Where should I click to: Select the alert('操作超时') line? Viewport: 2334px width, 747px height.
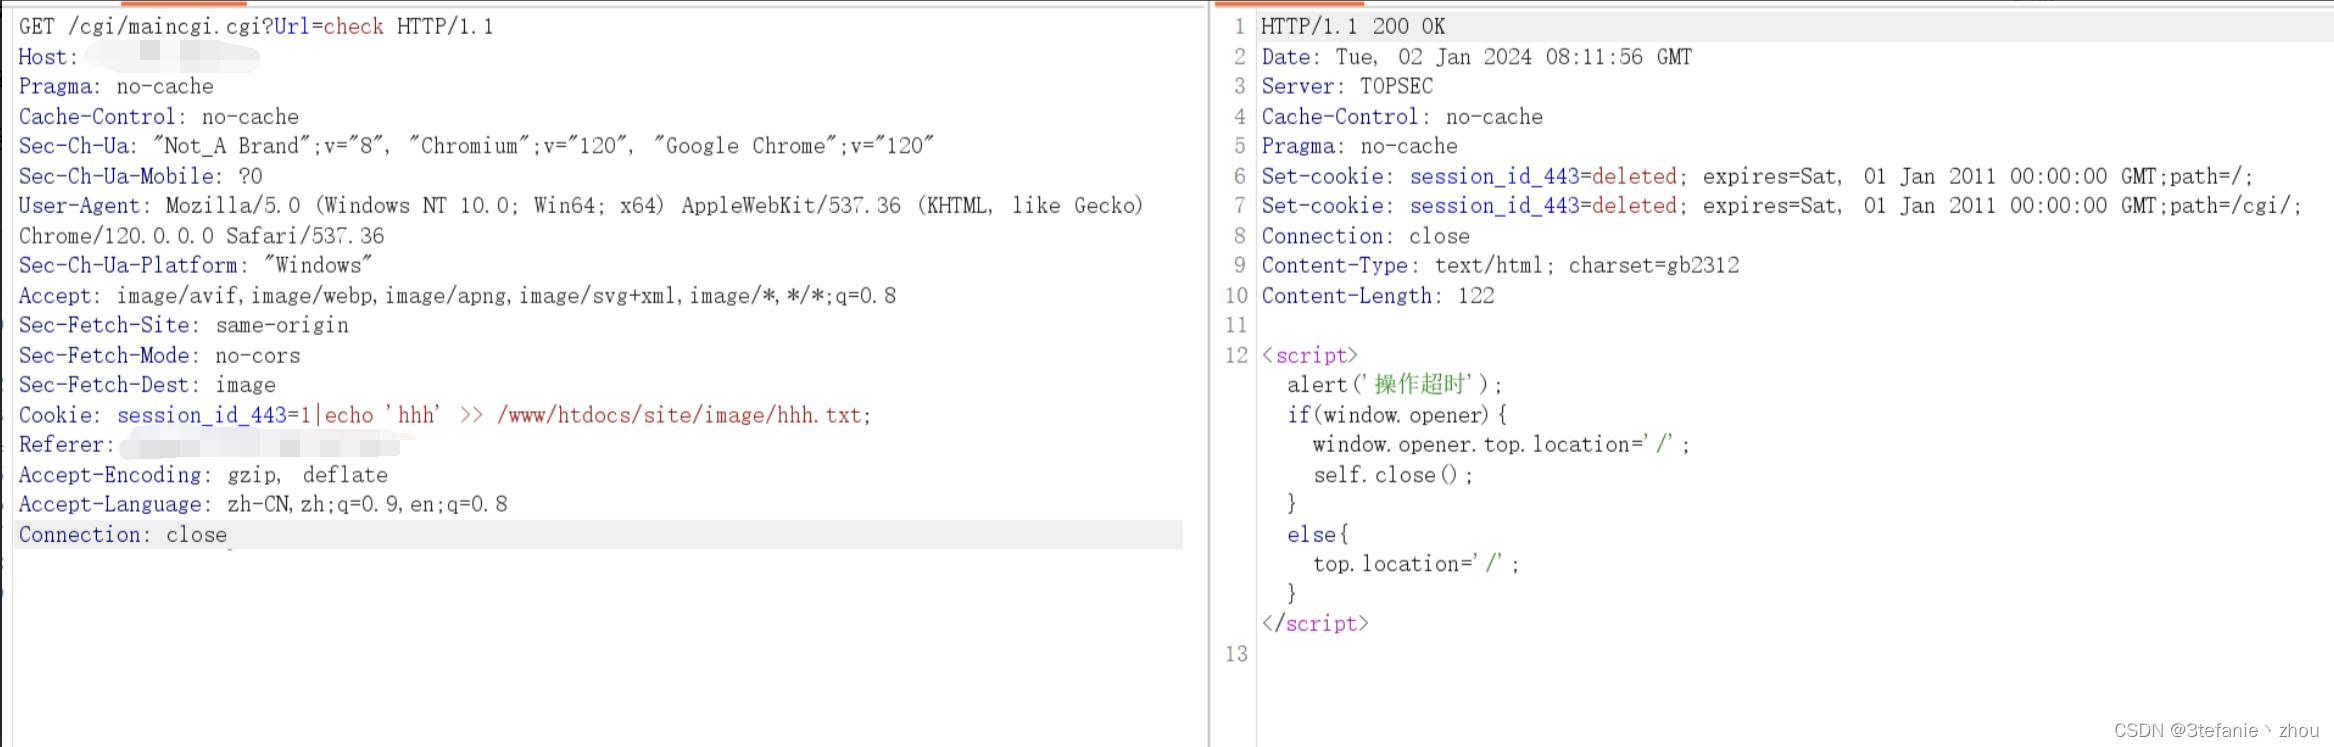coord(1394,385)
